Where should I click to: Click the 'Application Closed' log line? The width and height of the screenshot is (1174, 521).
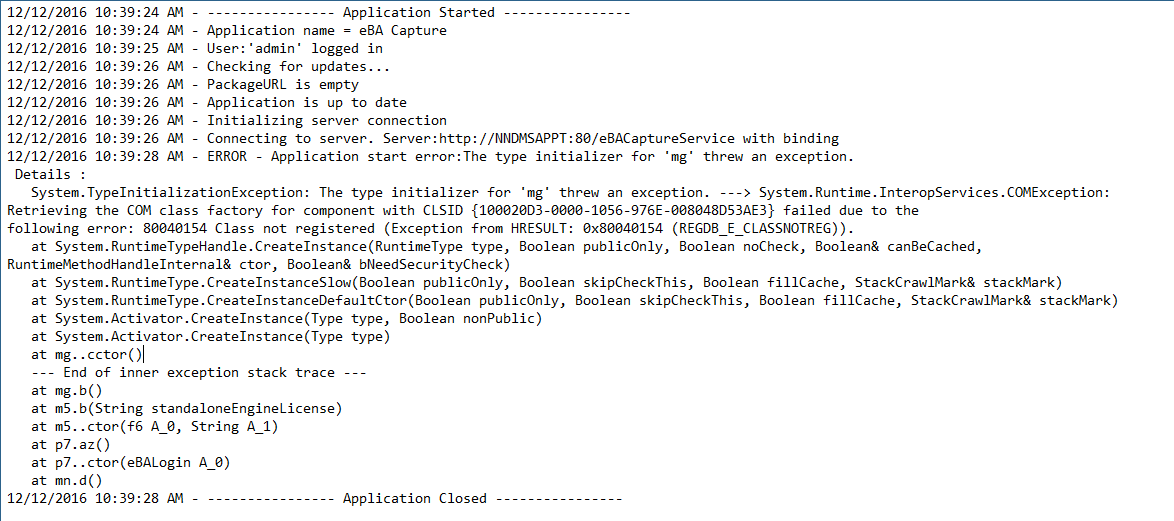(x=314, y=499)
